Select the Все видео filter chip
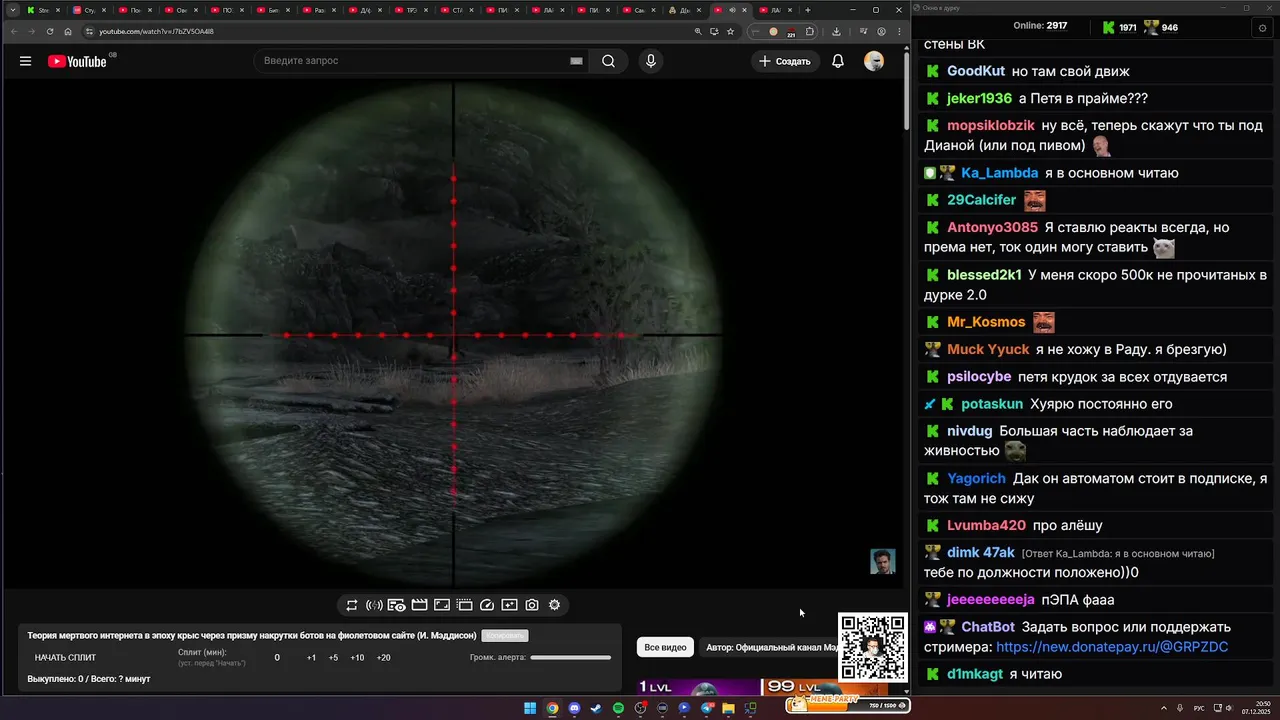The width and height of the screenshot is (1280, 720). click(x=665, y=647)
